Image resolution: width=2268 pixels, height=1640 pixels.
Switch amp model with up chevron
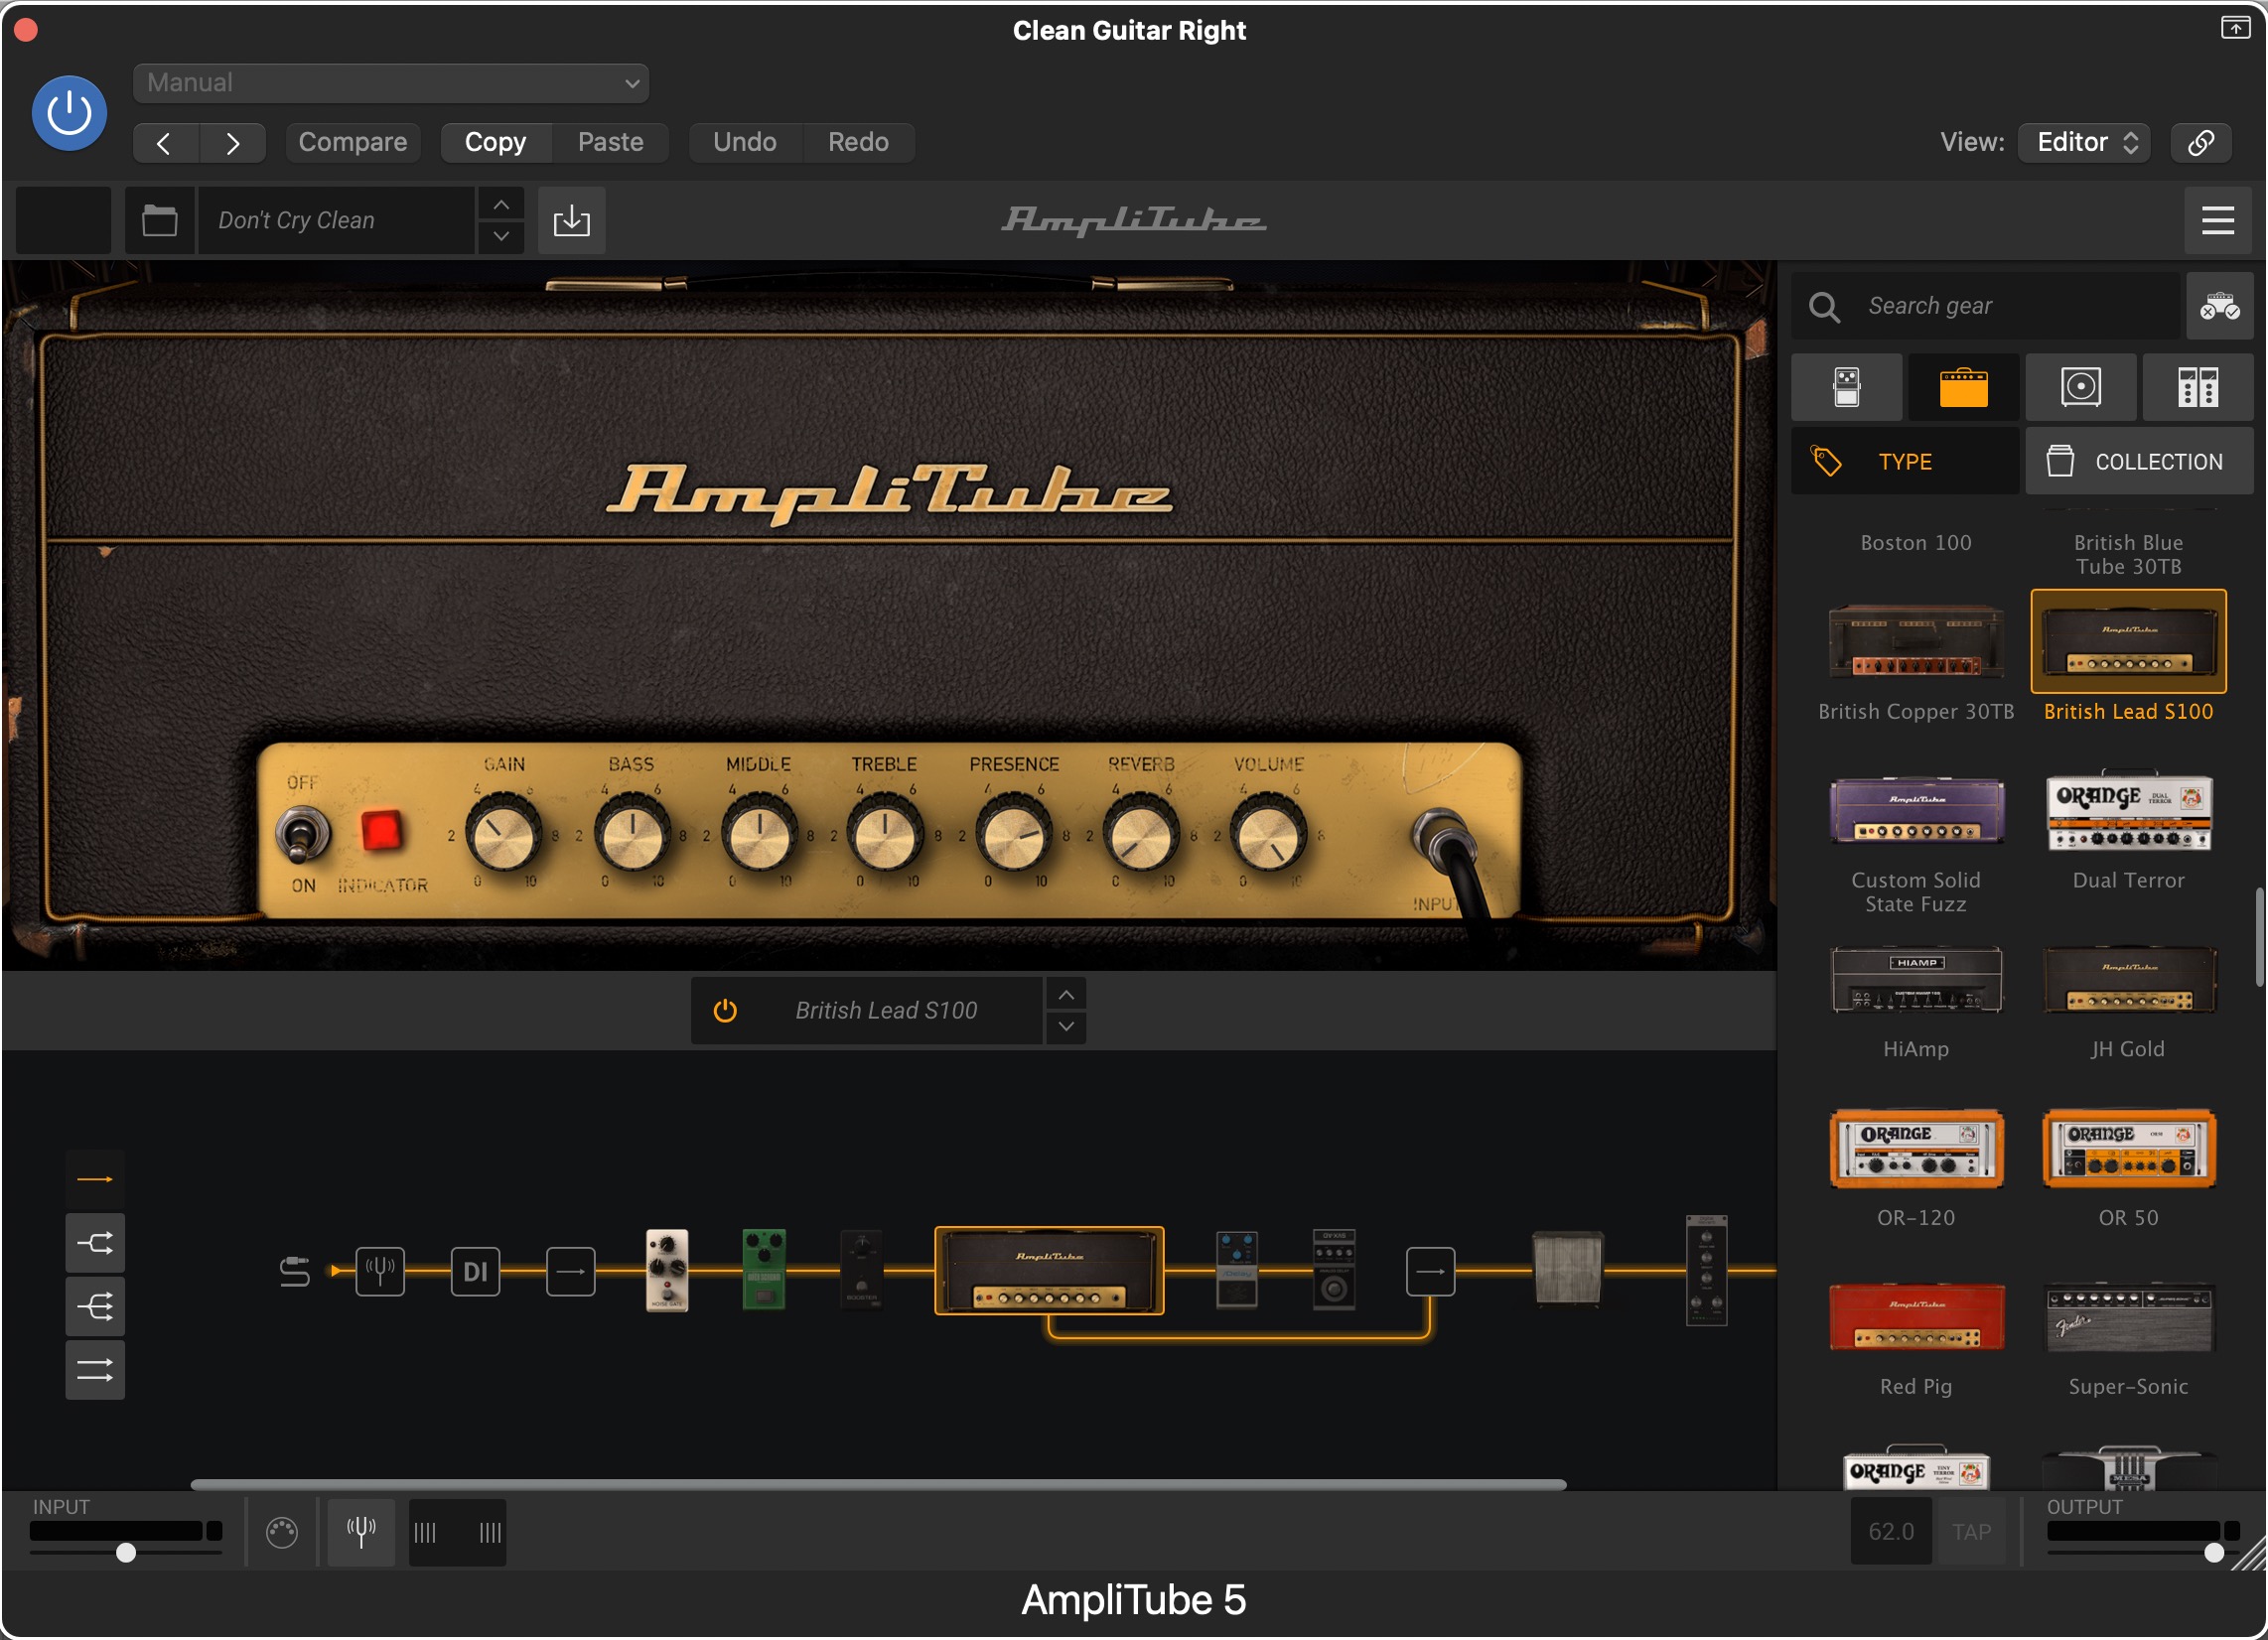click(x=1066, y=995)
